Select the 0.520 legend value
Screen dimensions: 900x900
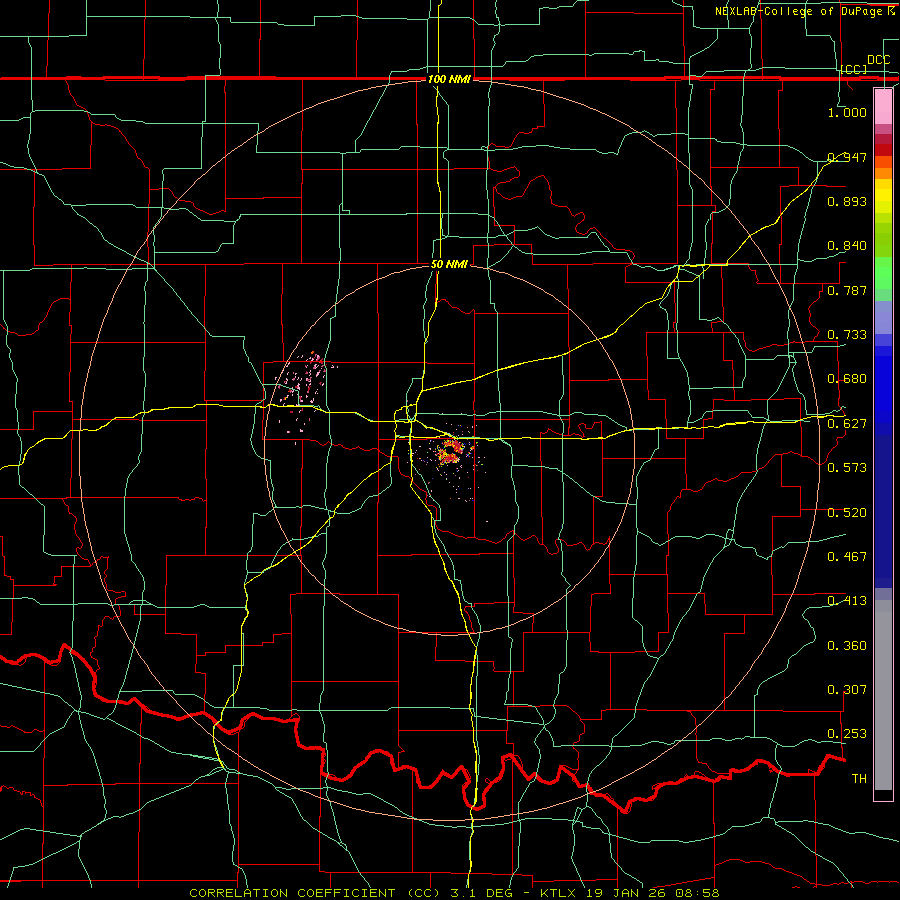[x=847, y=512]
